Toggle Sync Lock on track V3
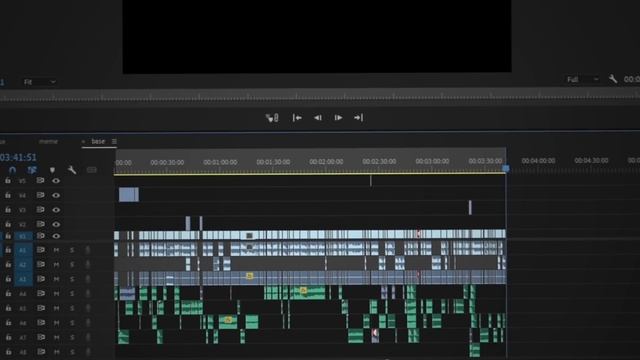Image resolution: width=640 pixels, height=360 pixels. pyautogui.click(x=40, y=209)
